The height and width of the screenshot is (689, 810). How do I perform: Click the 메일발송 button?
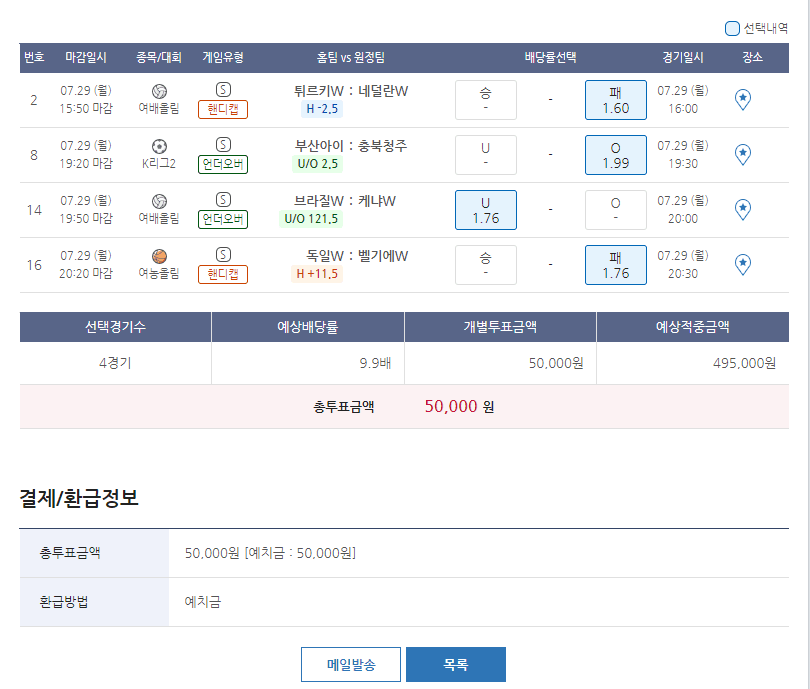pyautogui.click(x=351, y=664)
